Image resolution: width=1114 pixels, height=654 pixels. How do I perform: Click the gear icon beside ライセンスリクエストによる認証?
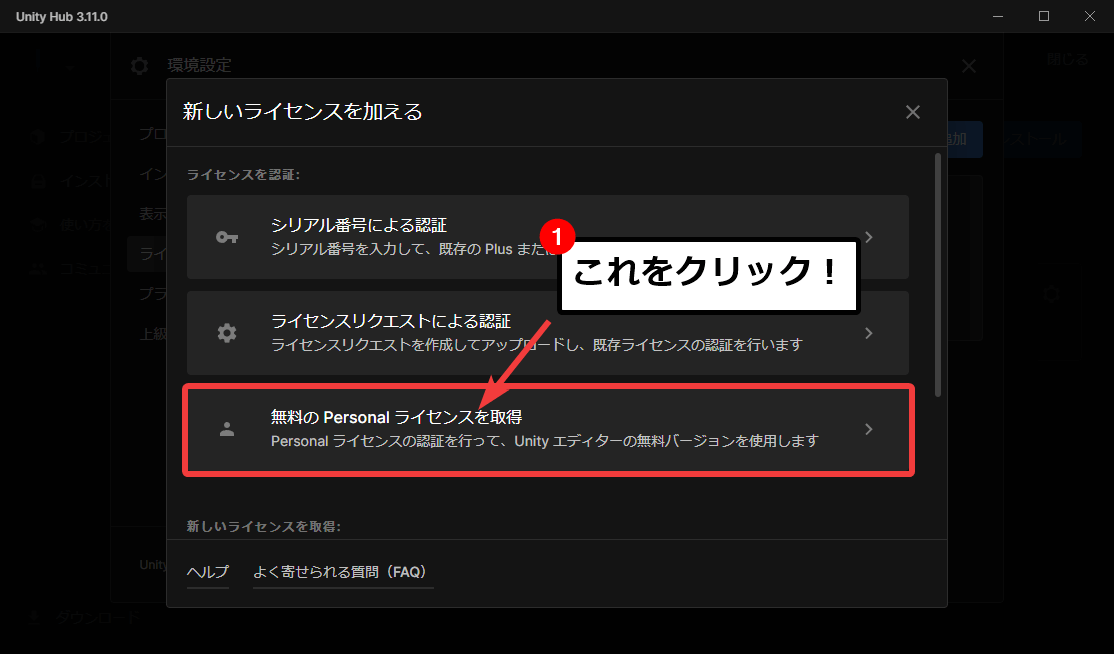[x=227, y=333]
